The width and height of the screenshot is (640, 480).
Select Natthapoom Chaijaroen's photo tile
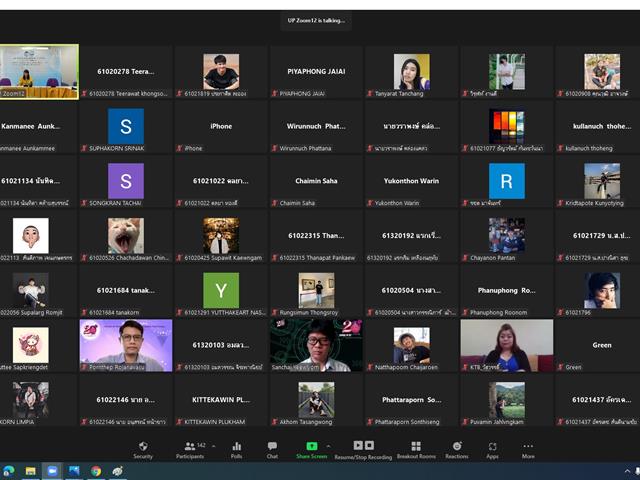click(411, 345)
